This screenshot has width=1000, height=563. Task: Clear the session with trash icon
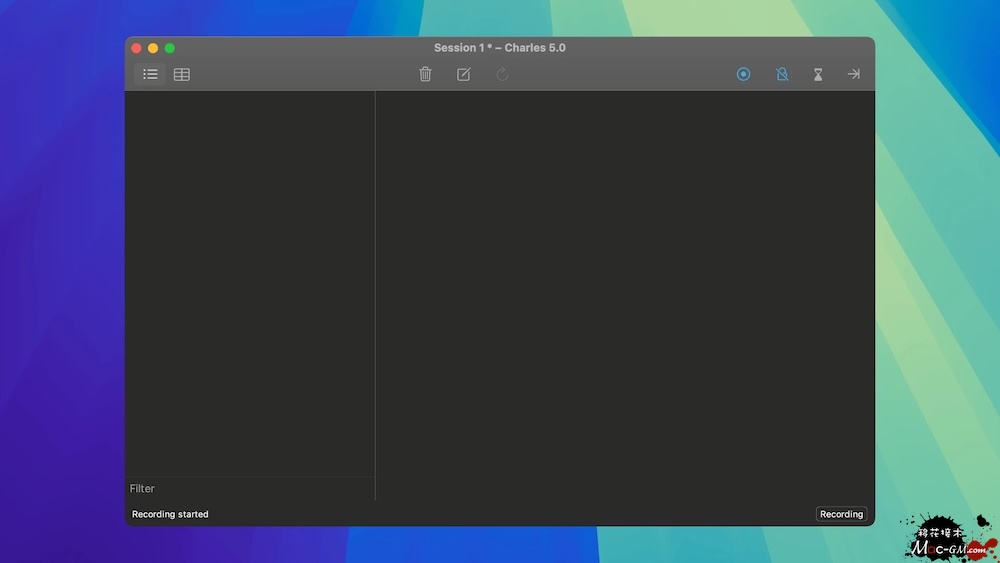tap(425, 74)
